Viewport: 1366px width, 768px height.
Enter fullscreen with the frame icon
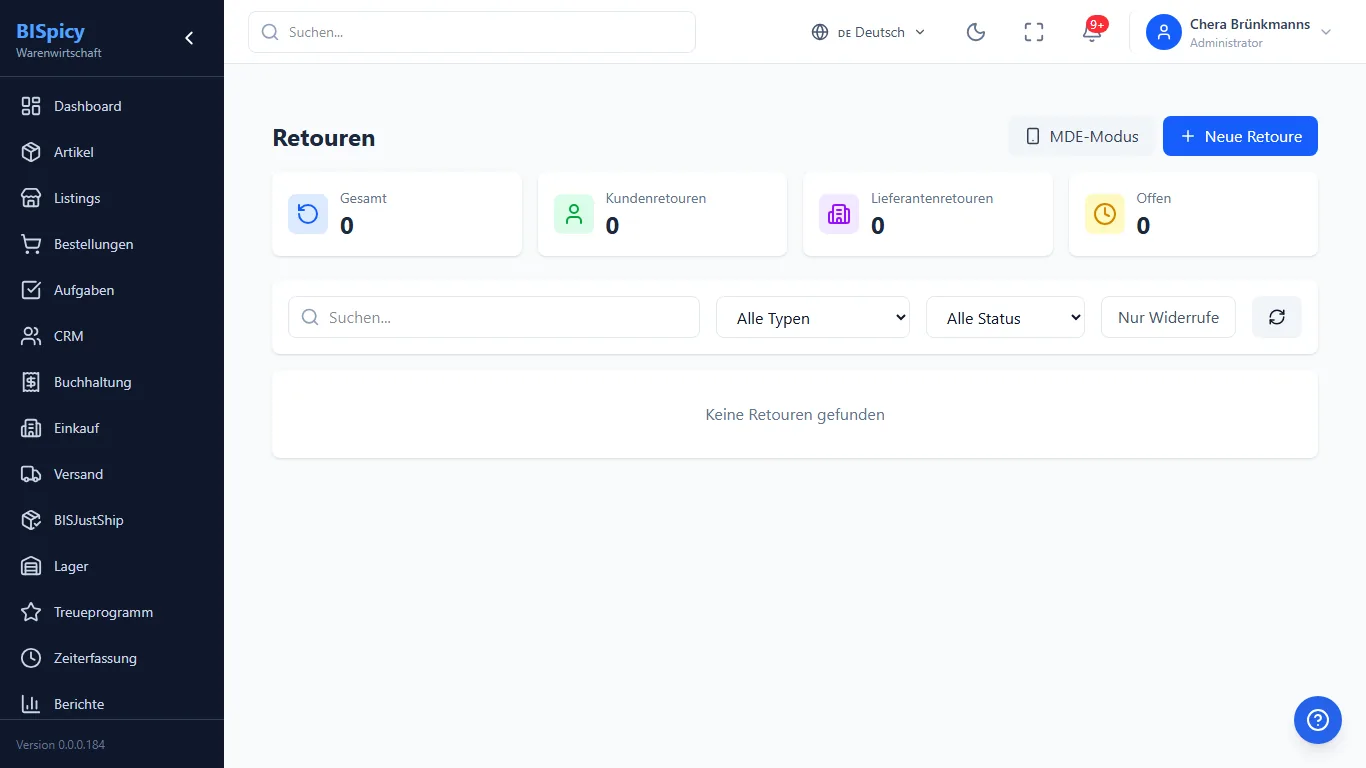[x=1034, y=32]
